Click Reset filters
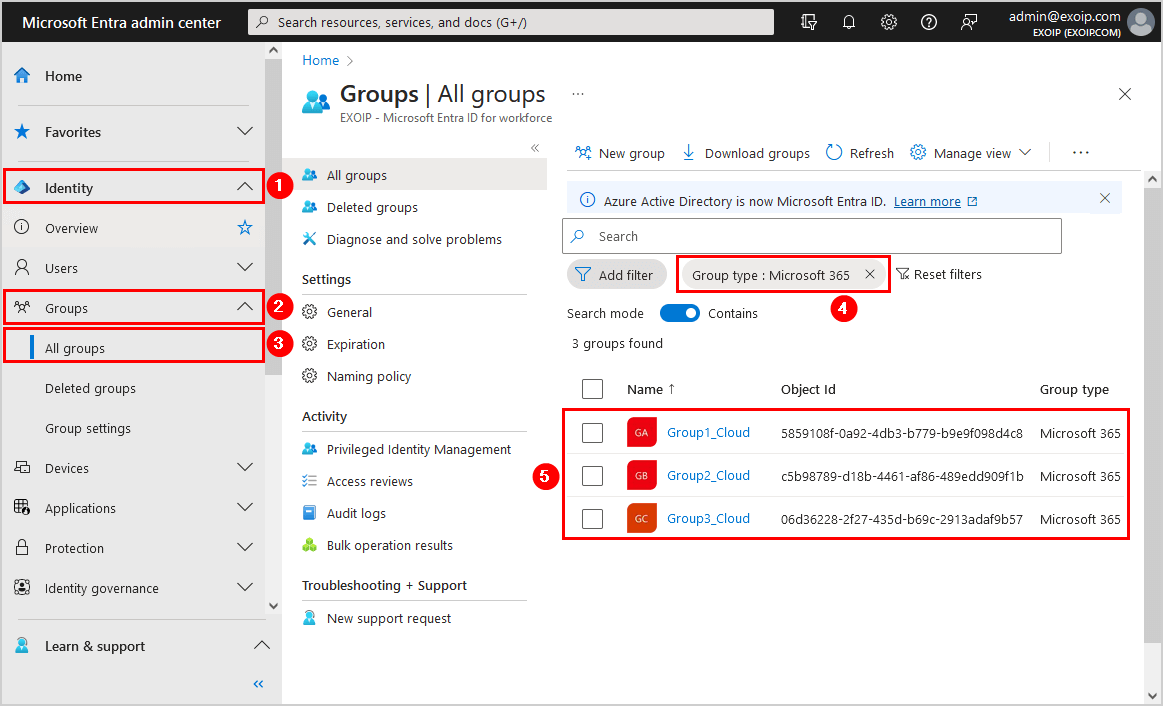The height and width of the screenshot is (706, 1163). [x=939, y=274]
